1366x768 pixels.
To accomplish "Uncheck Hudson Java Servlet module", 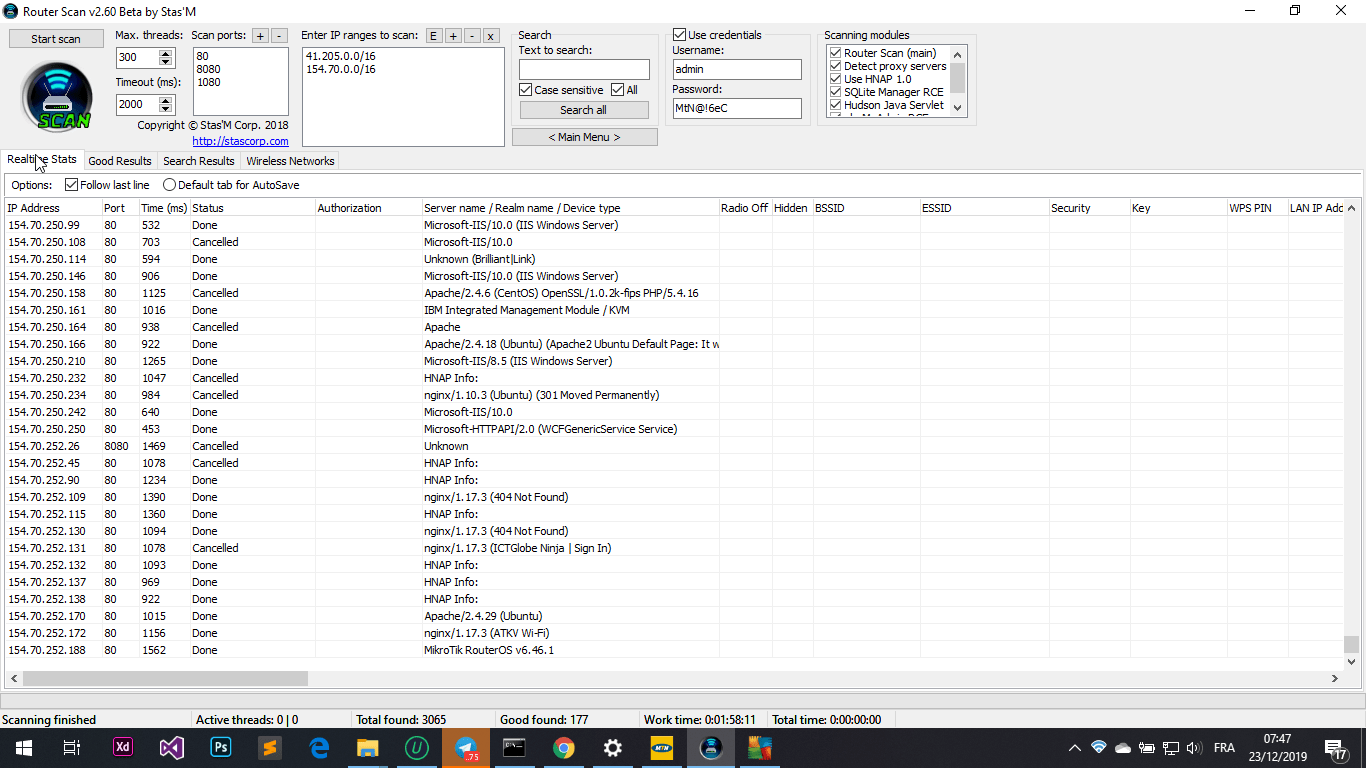I will [x=835, y=105].
